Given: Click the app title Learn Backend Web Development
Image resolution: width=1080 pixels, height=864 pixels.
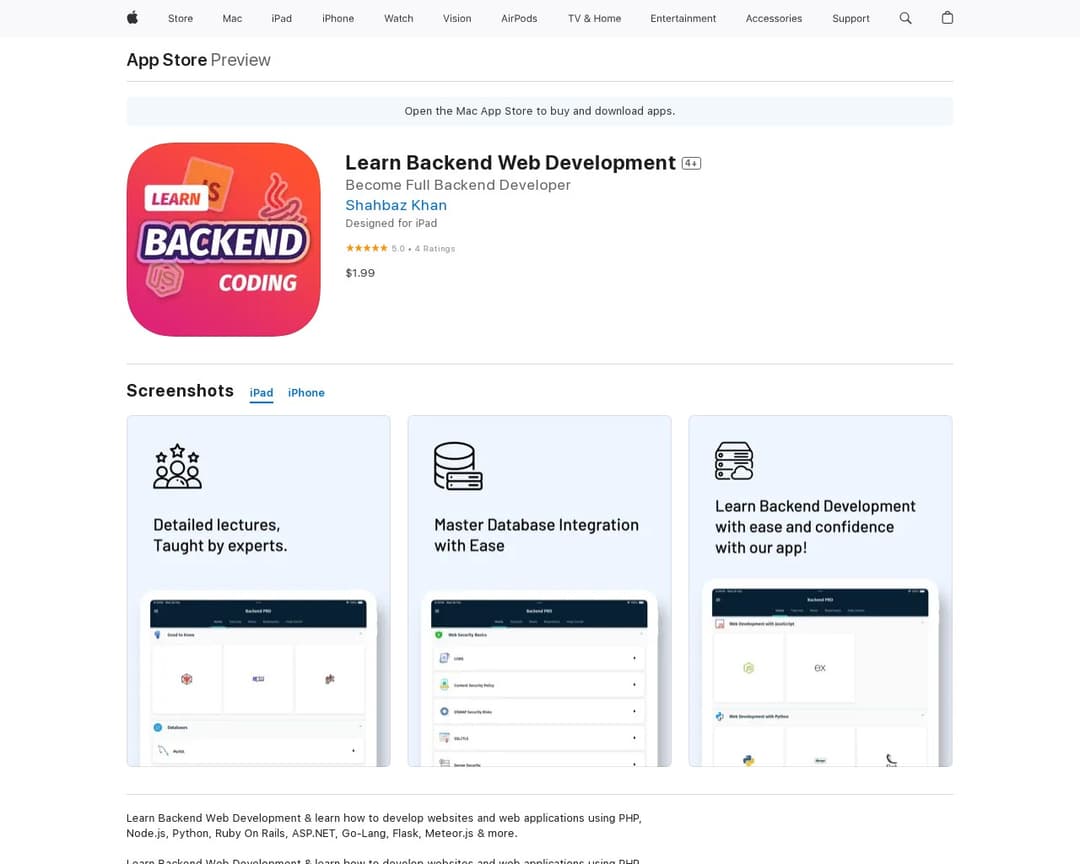Looking at the screenshot, I should point(510,163).
